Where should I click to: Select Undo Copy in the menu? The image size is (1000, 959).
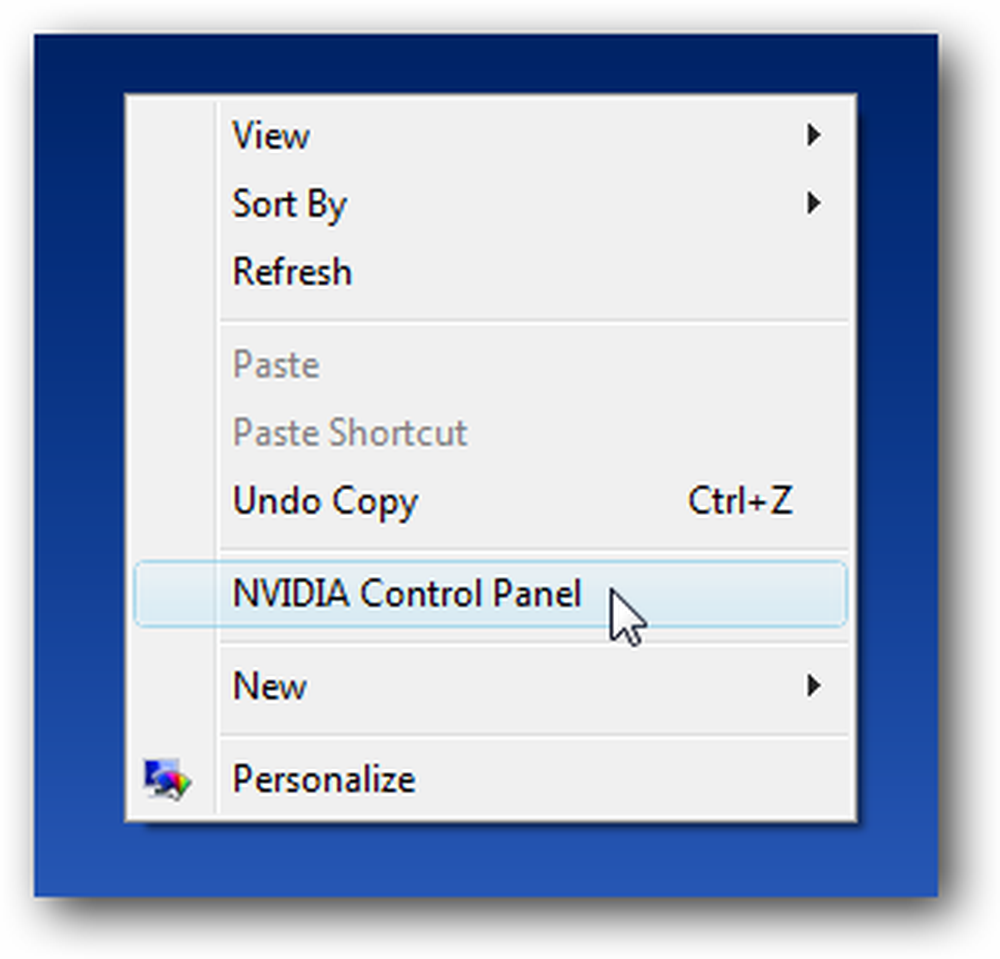coord(490,501)
